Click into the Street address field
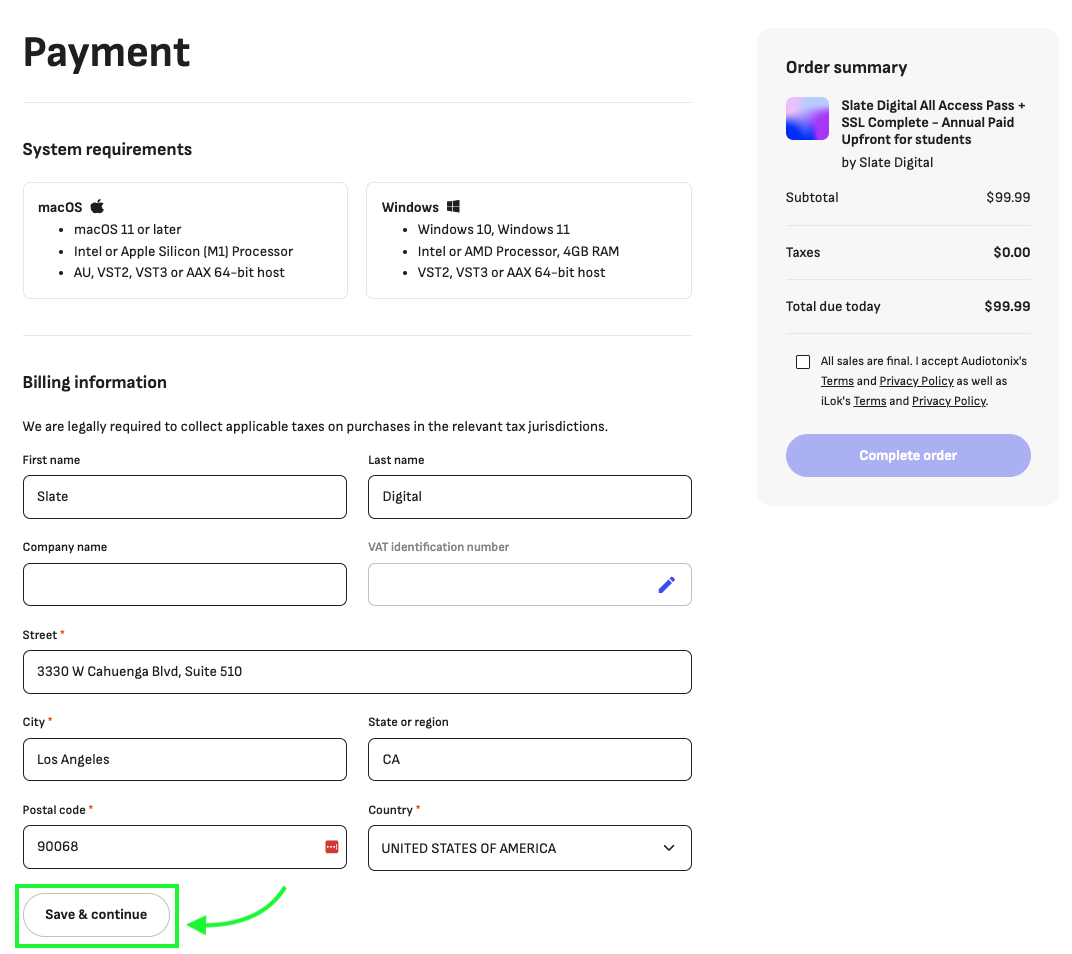Viewport: 1072px width, 954px height. pos(357,672)
